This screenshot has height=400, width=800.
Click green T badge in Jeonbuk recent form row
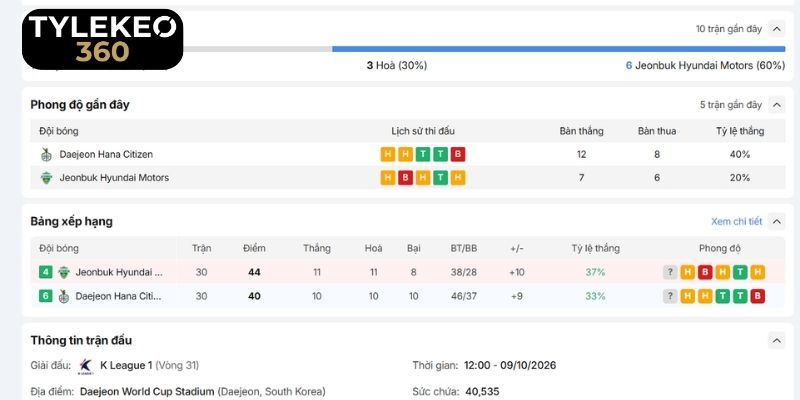point(440,178)
